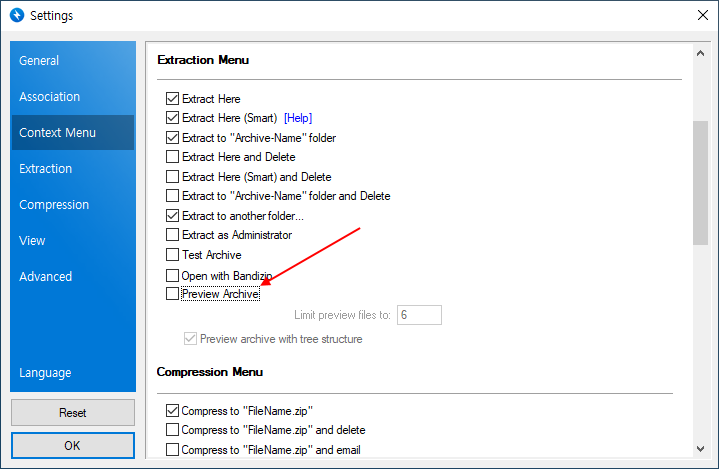Go to the View settings tab
This screenshot has height=469, width=719.
[x=32, y=241]
